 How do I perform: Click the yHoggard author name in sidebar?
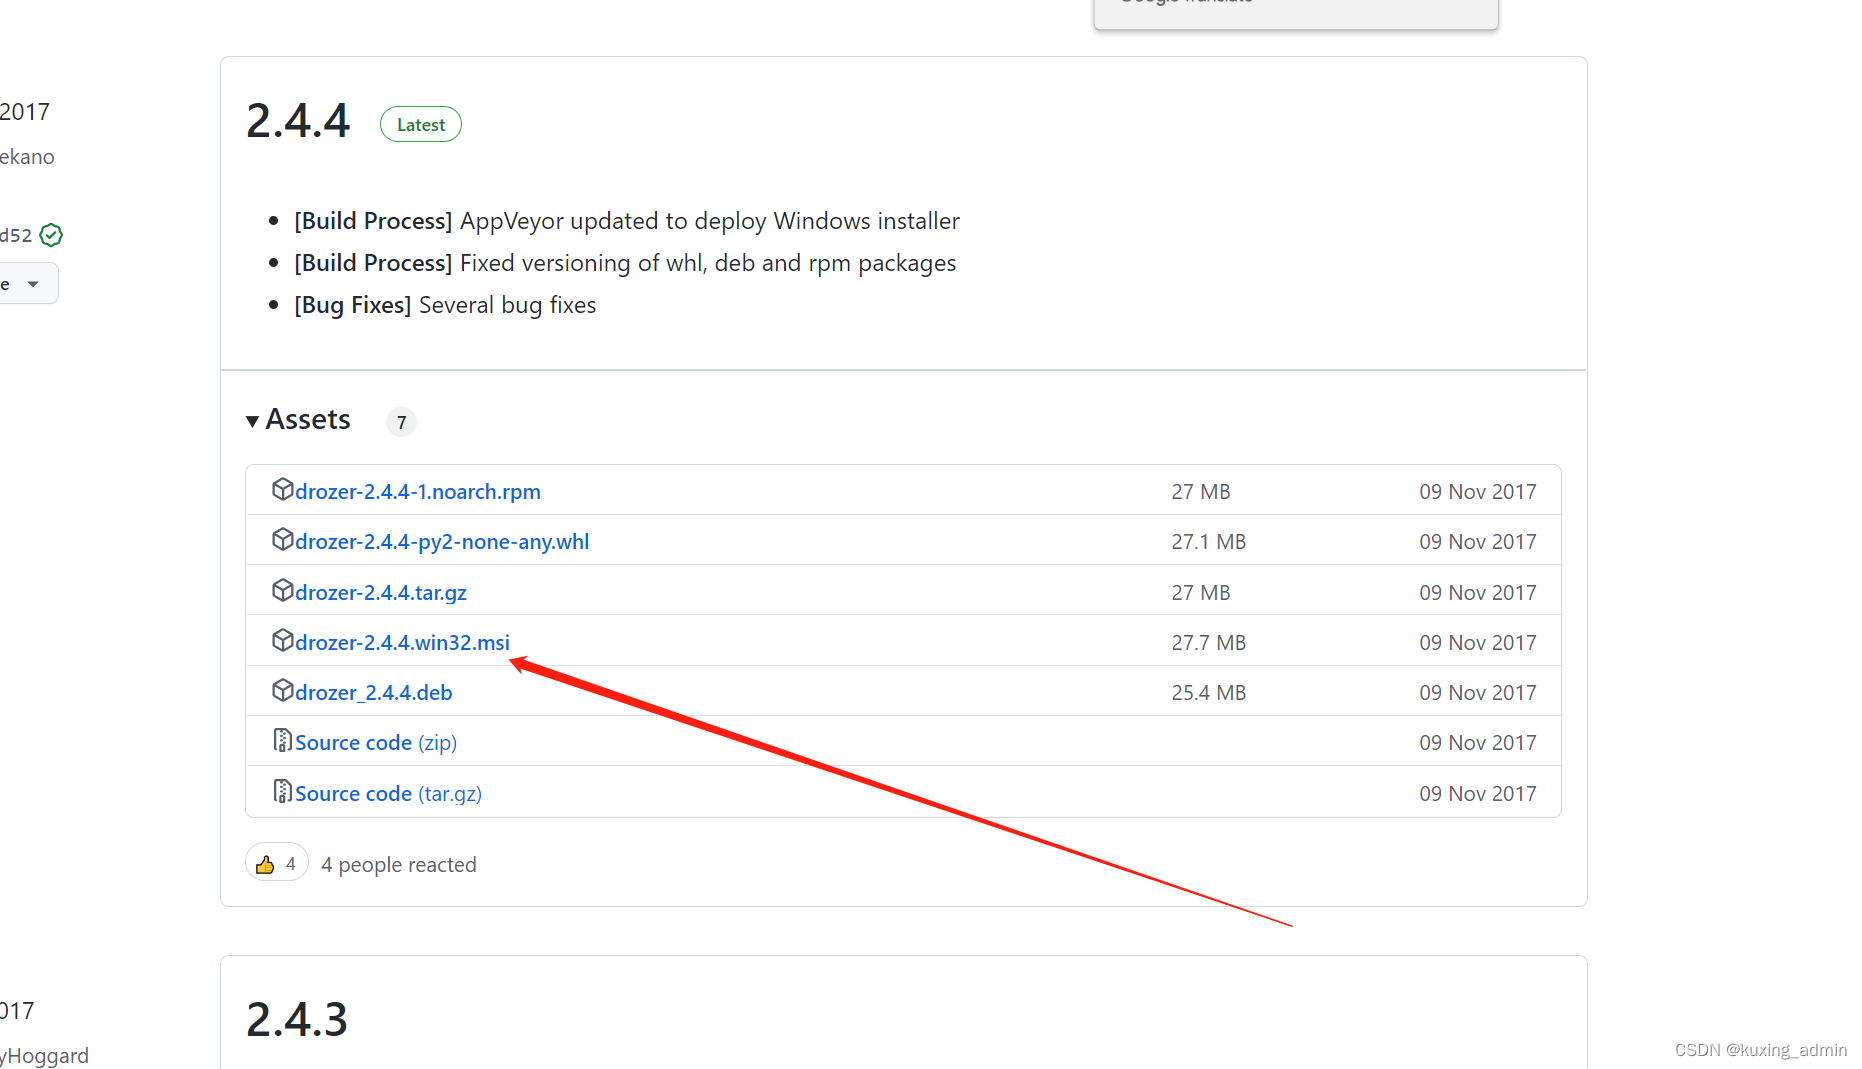pos(45,1055)
